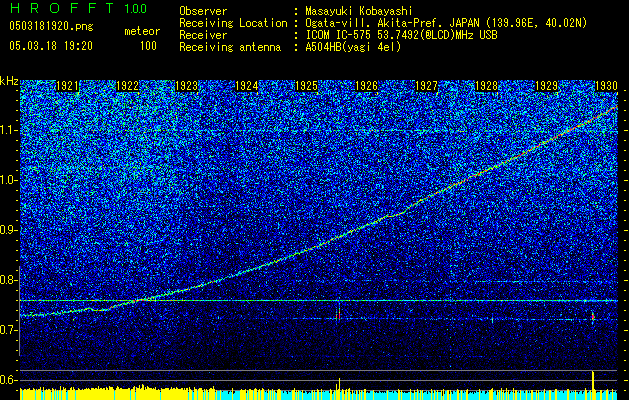Click the 0.9 frequency axis label

[x=9, y=230]
